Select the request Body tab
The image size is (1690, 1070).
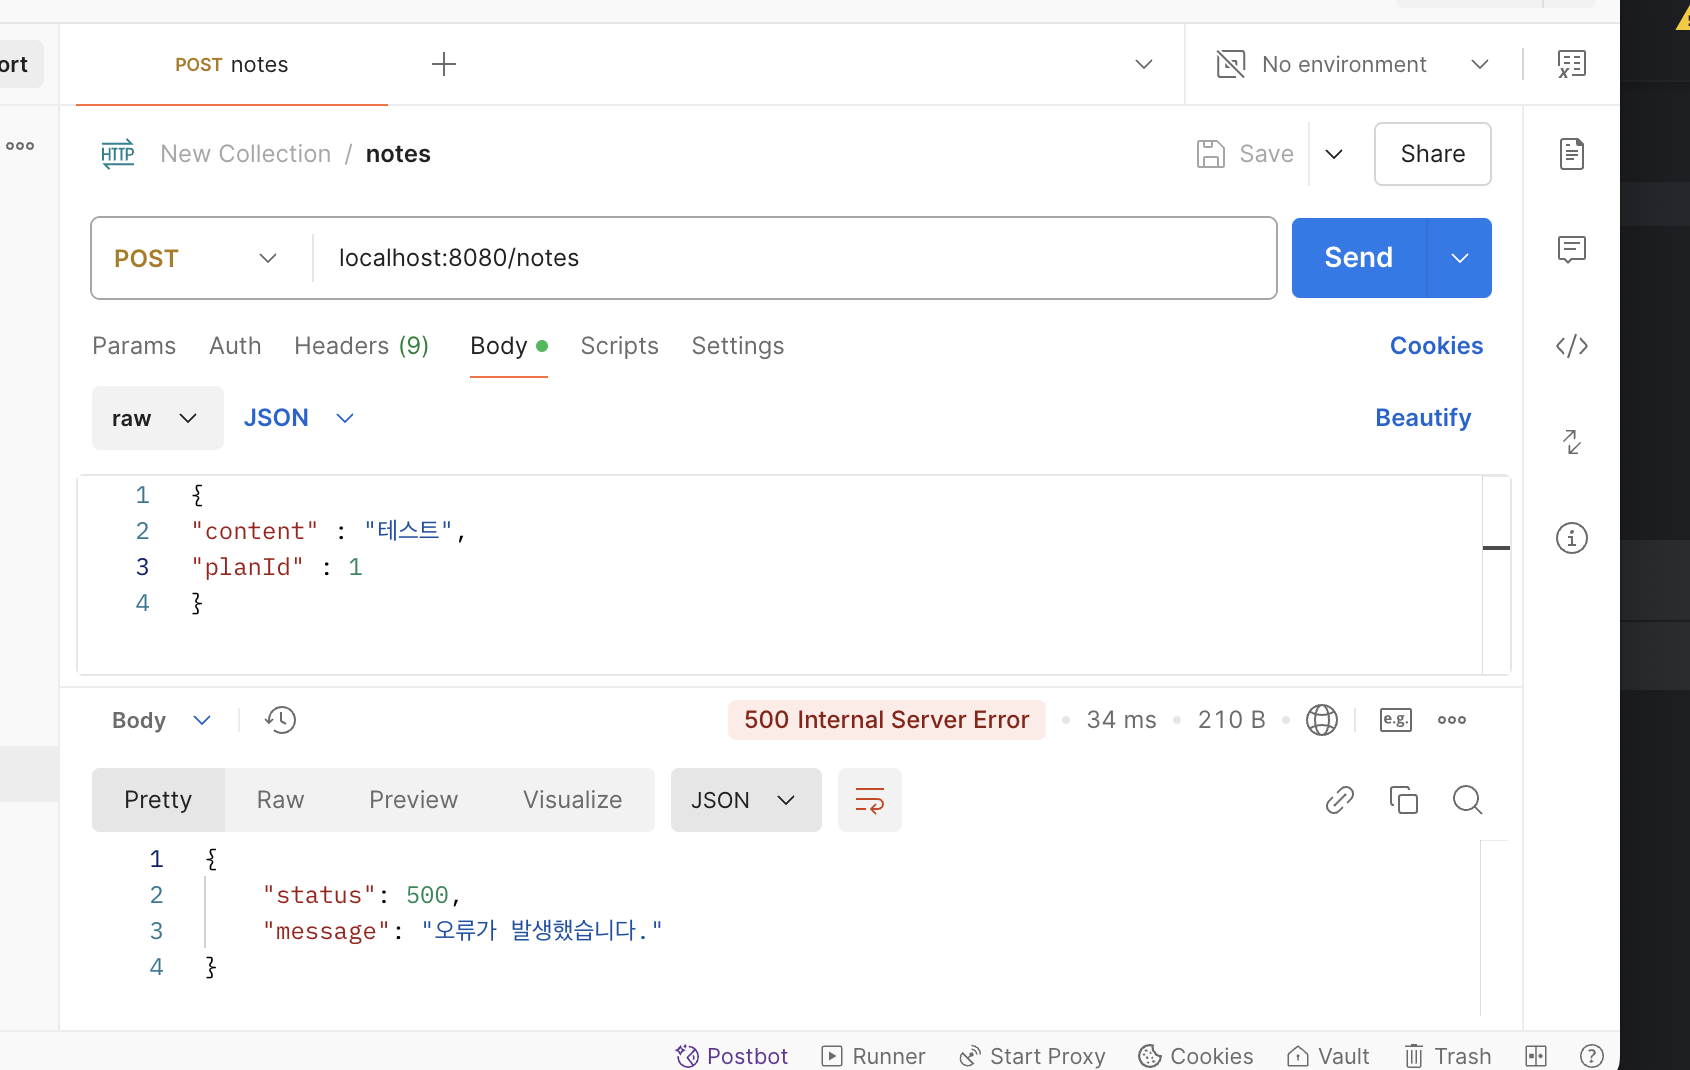click(x=509, y=346)
